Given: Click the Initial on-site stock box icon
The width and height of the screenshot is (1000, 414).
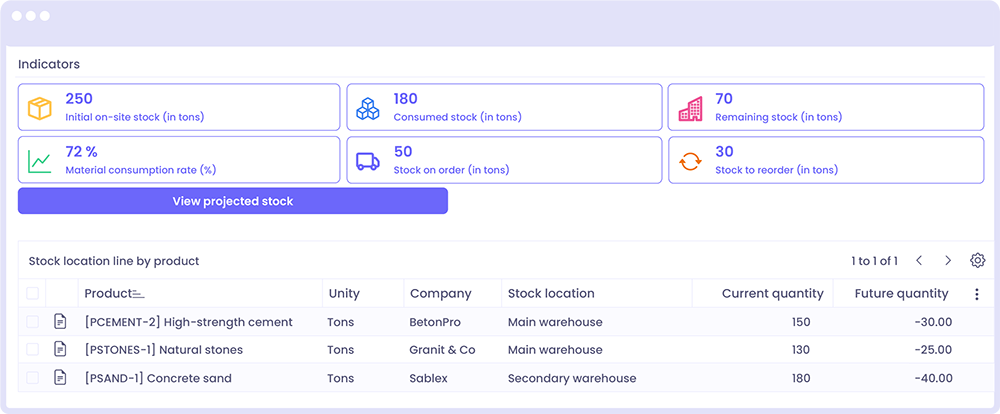Looking at the screenshot, I should (40, 108).
